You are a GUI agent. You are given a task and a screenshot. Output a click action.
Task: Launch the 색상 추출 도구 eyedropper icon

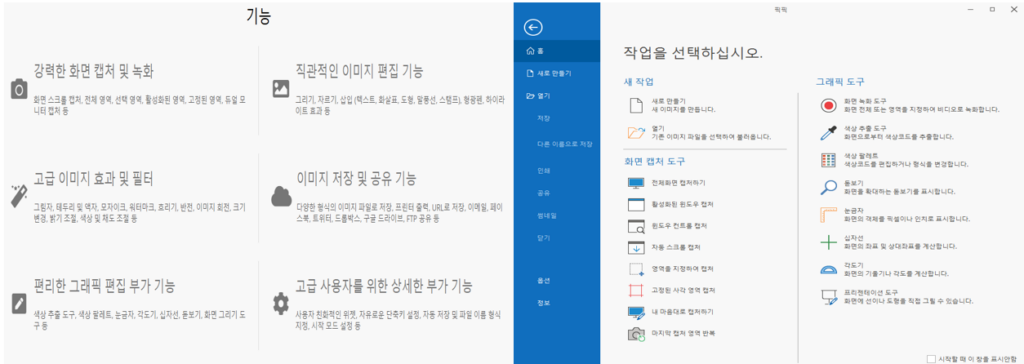click(x=828, y=133)
